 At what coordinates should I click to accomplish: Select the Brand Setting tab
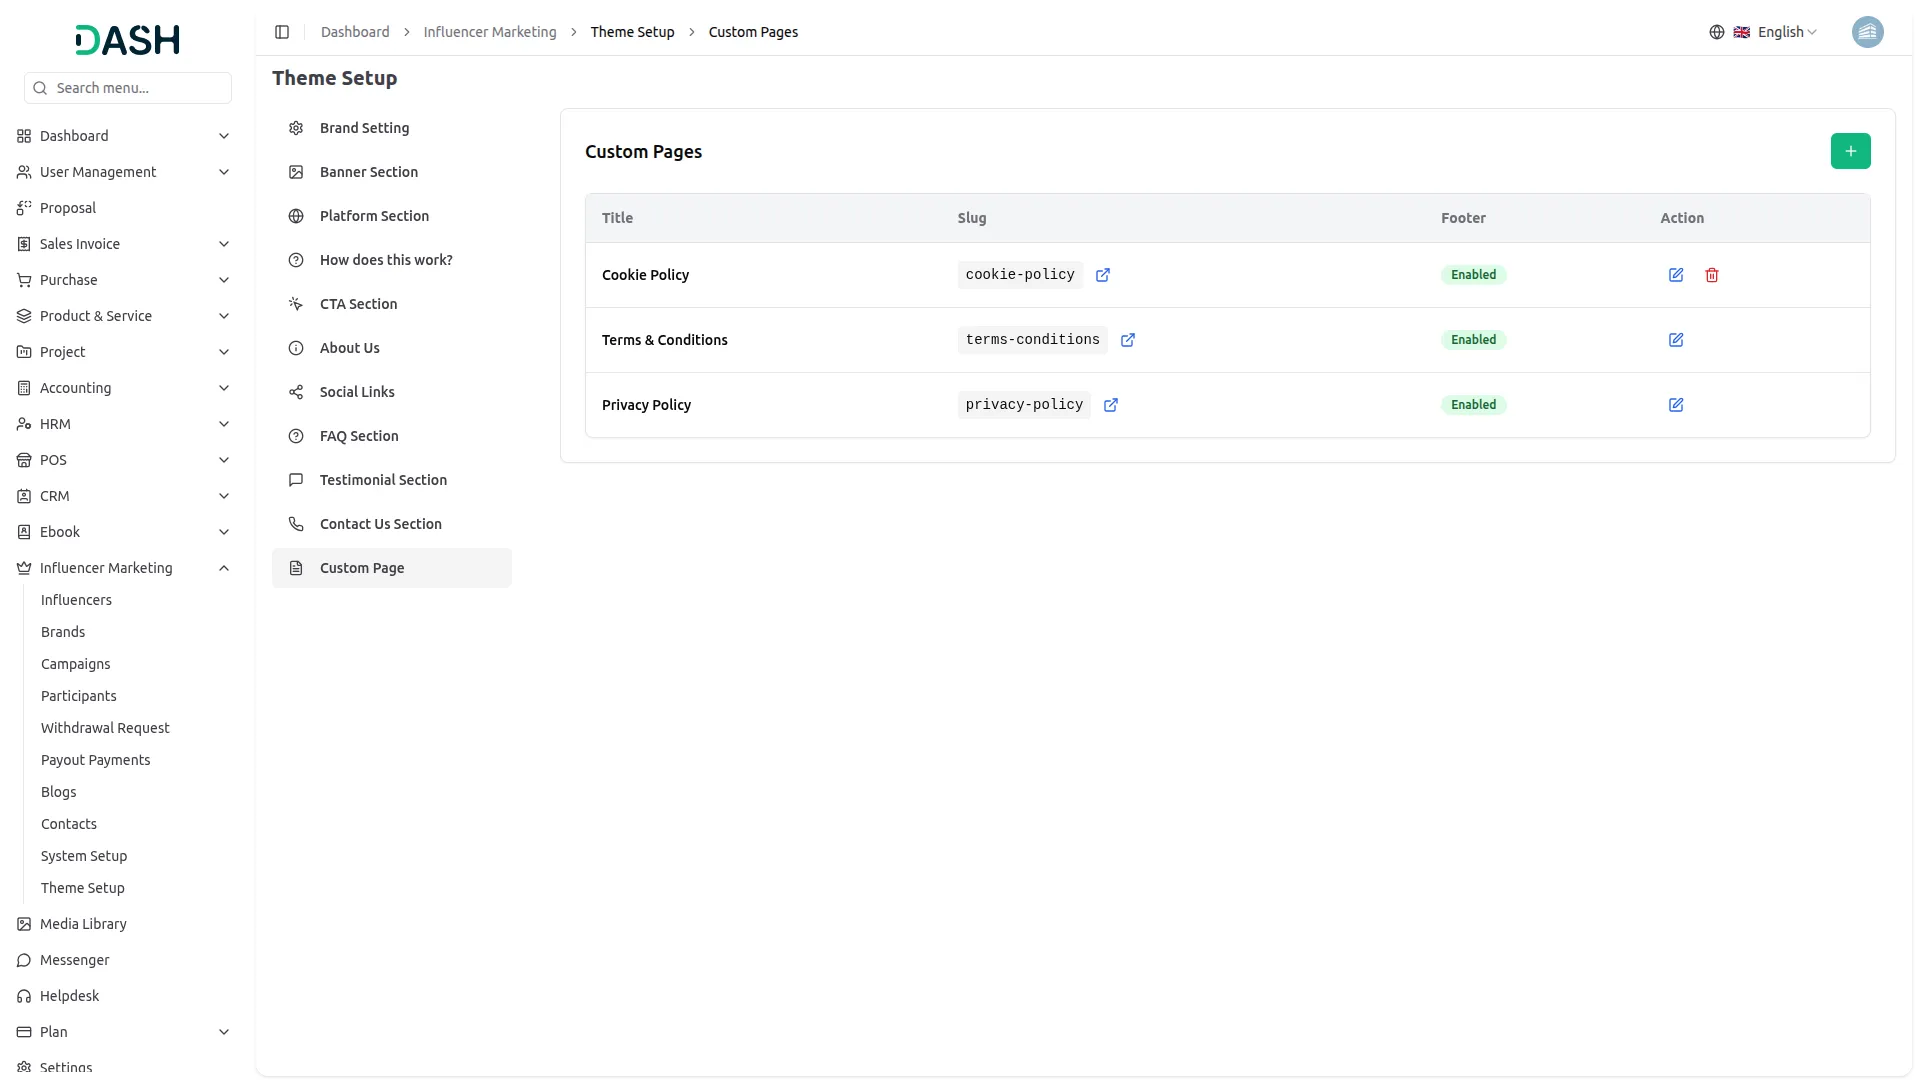point(364,128)
